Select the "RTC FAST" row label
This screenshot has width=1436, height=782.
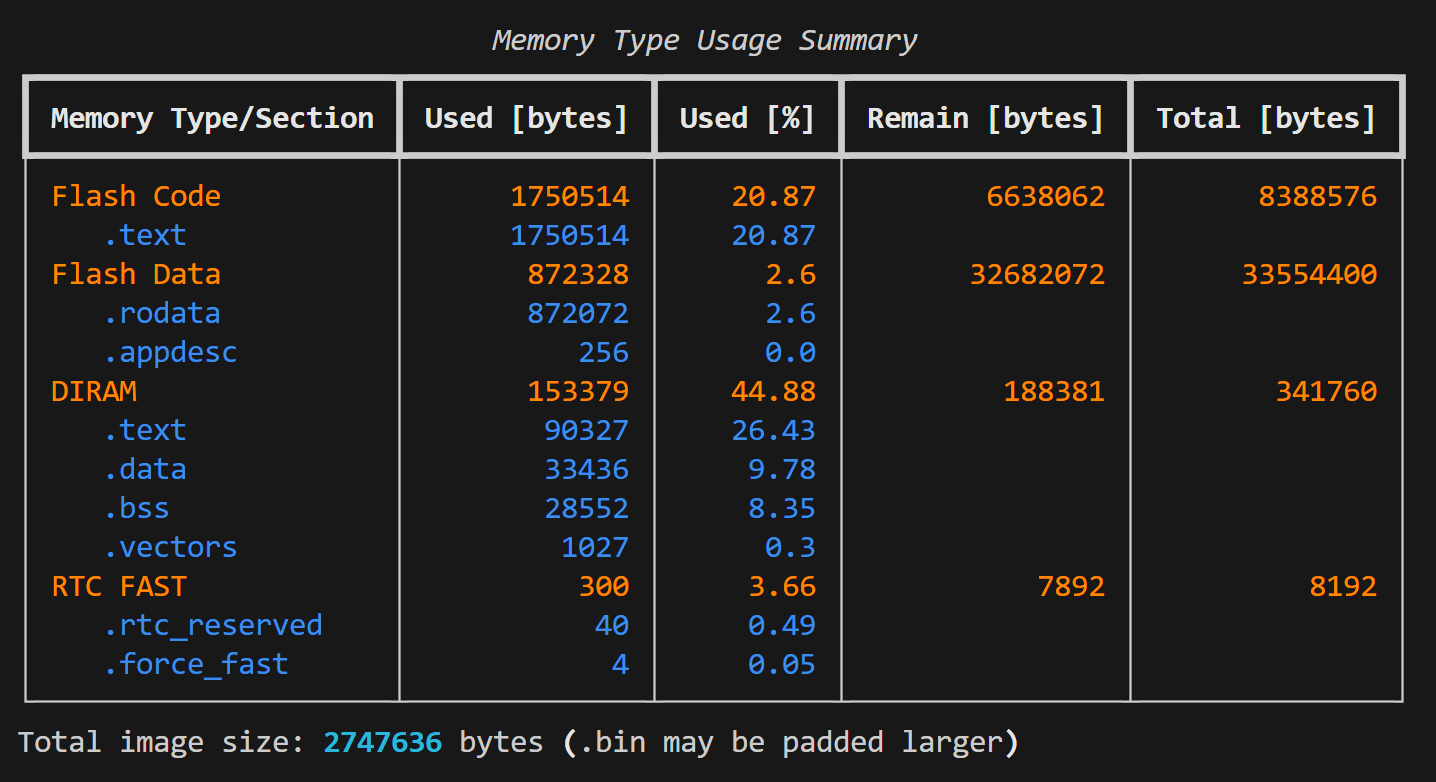click(119, 586)
